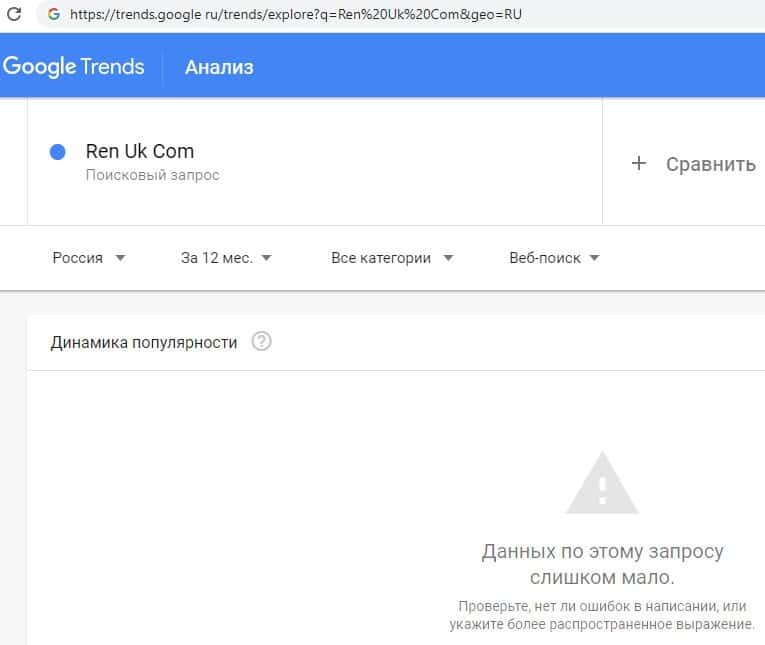Edit the "Ren Uk Com" search term
Image resolution: width=765 pixels, height=645 pixels.
(140, 152)
